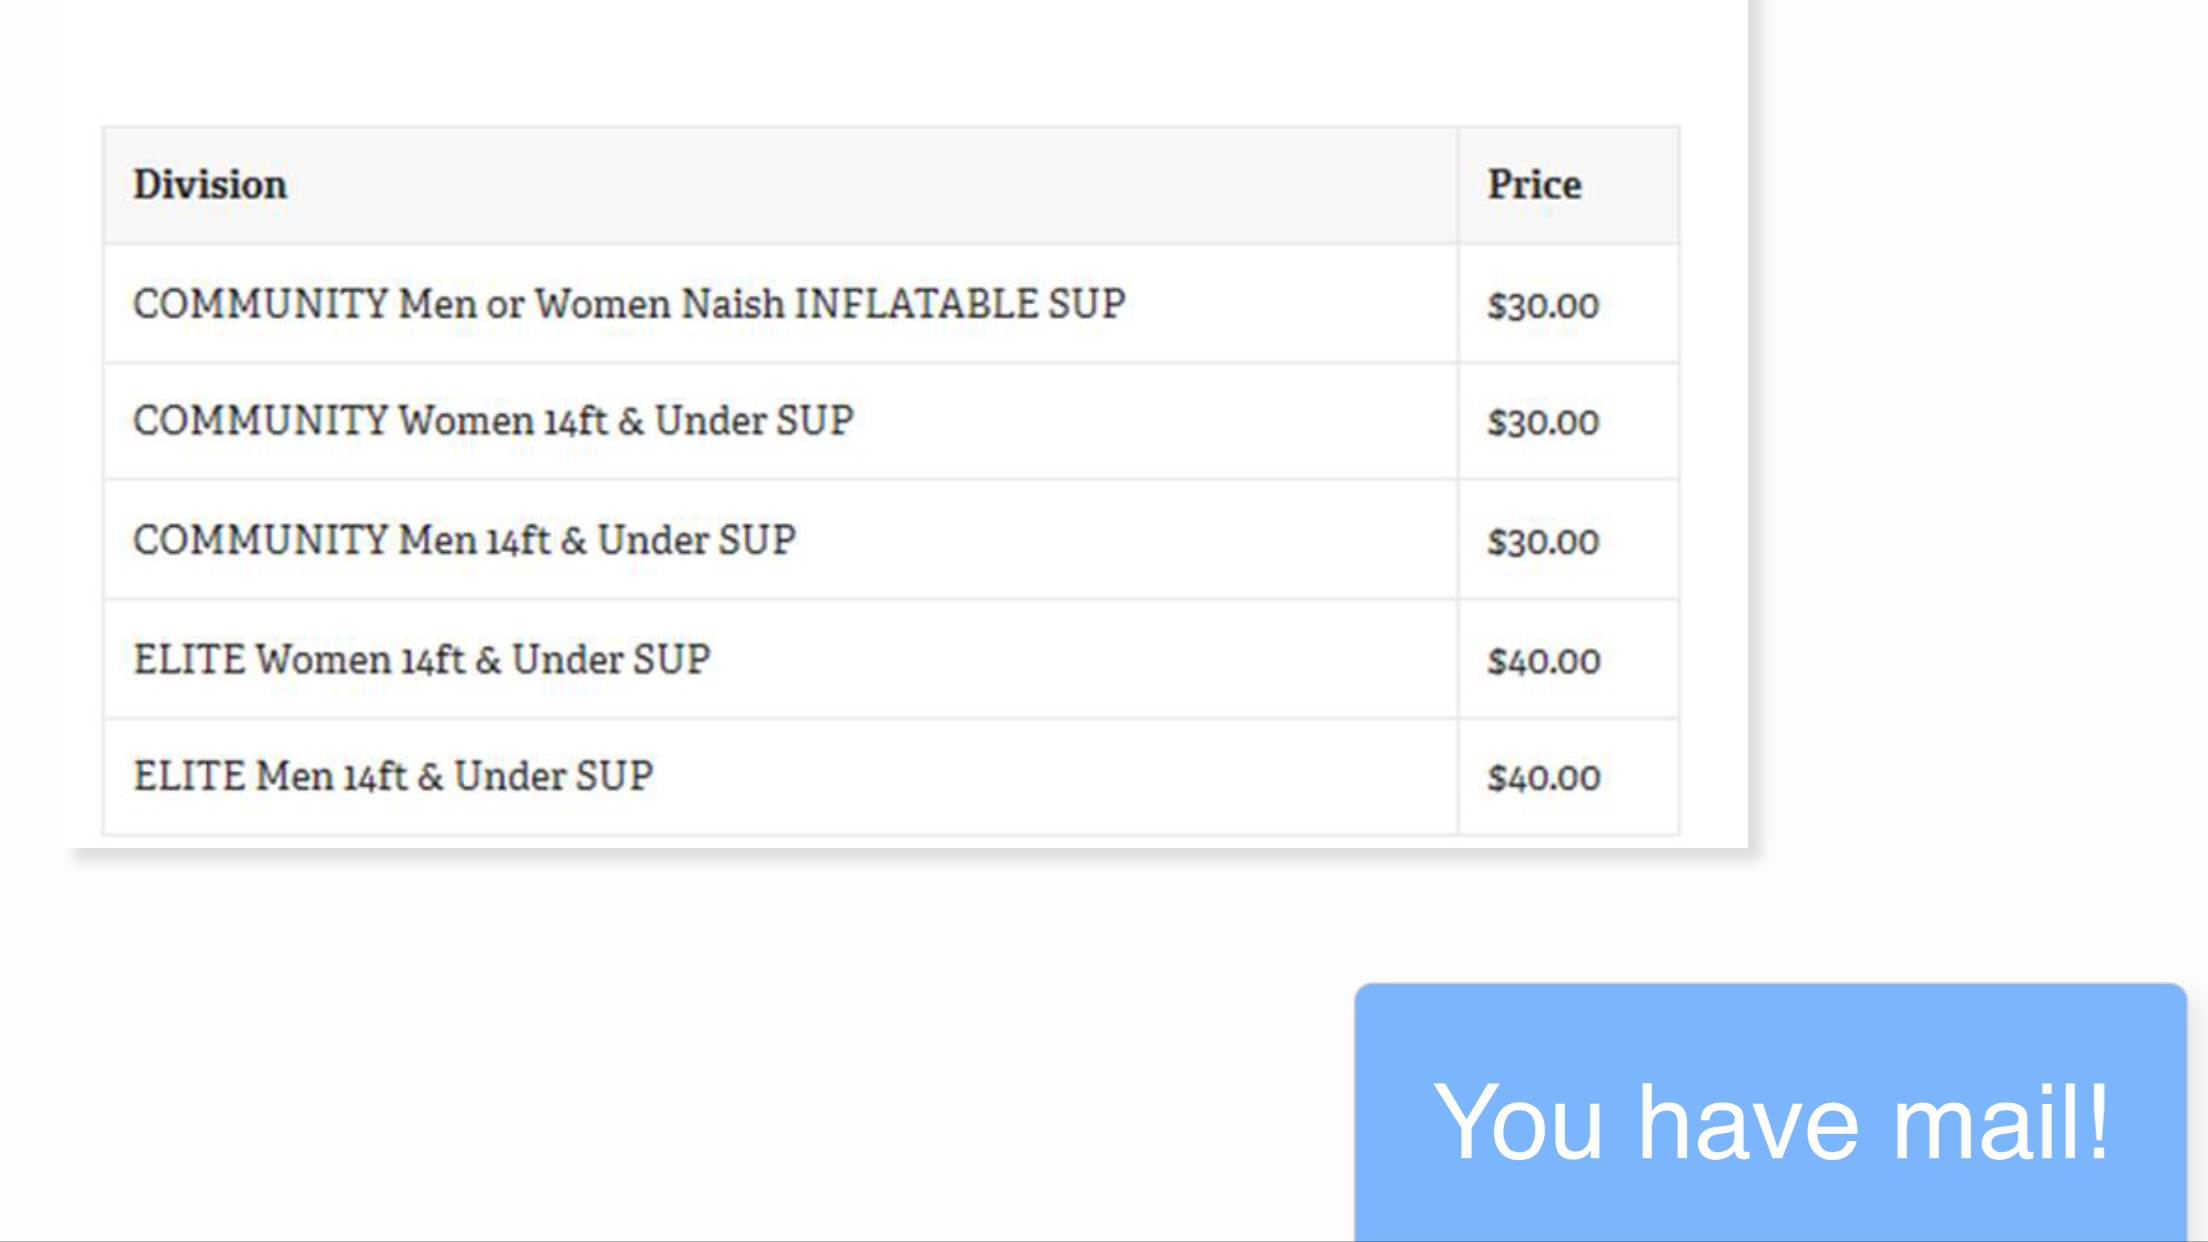Viewport: 2208px width, 1242px height.
Task: Click the $30.00 price for Naish INFLATABLE SUP
Action: tap(1543, 306)
